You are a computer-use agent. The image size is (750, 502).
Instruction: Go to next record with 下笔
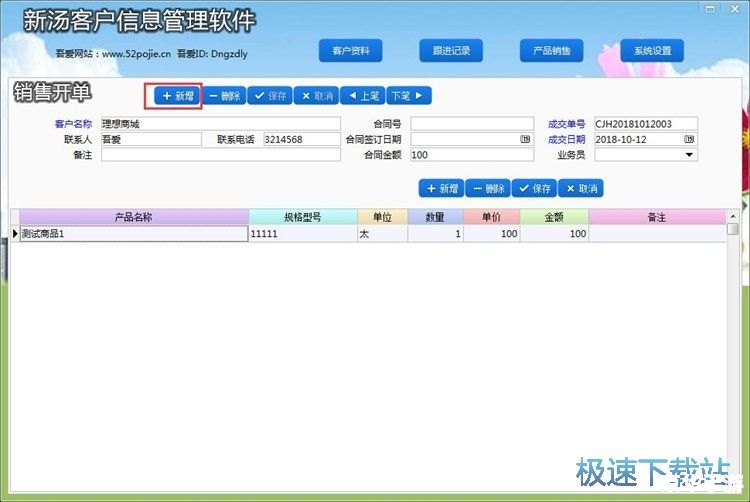click(409, 96)
